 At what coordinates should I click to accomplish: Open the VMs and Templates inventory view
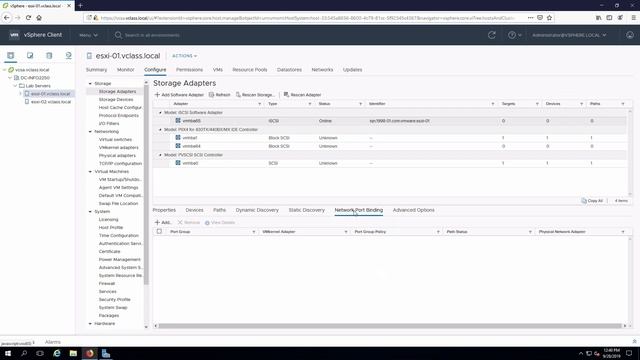[30, 56]
